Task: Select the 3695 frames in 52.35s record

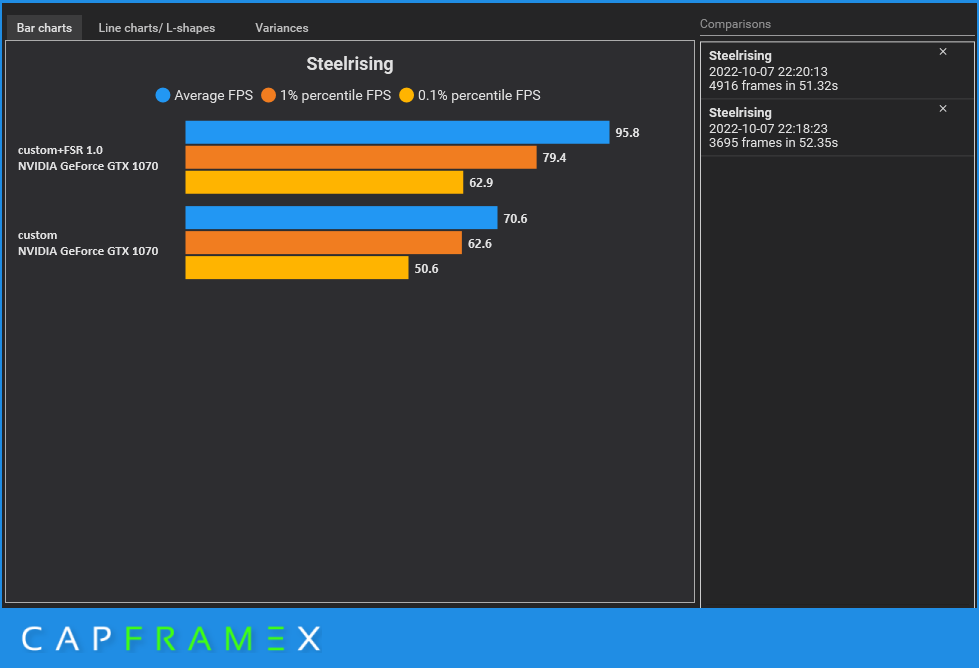Action: tap(837, 127)
